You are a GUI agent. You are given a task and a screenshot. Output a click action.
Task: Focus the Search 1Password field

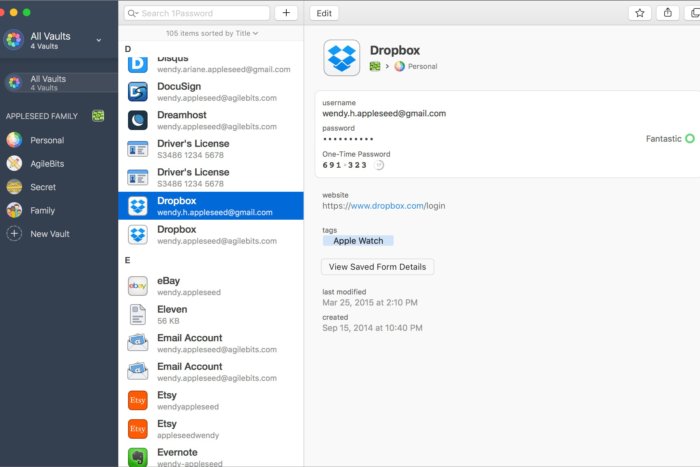tap(197, 13)
